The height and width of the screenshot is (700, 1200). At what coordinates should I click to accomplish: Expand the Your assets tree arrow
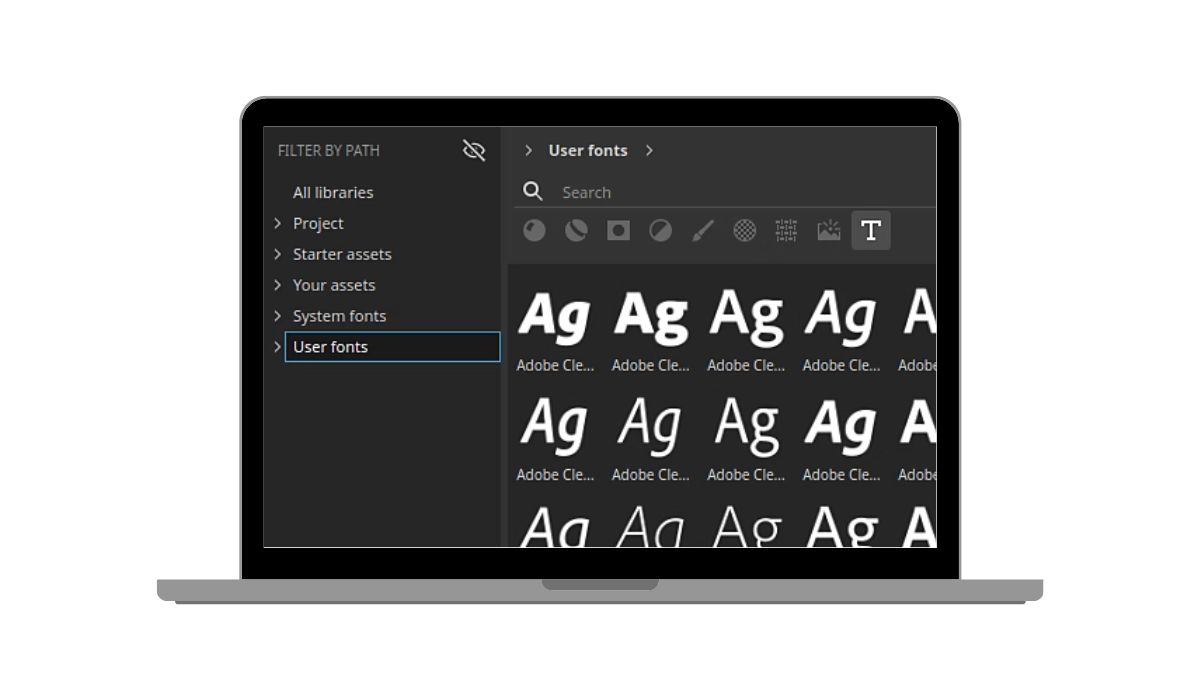coord(278,285)
